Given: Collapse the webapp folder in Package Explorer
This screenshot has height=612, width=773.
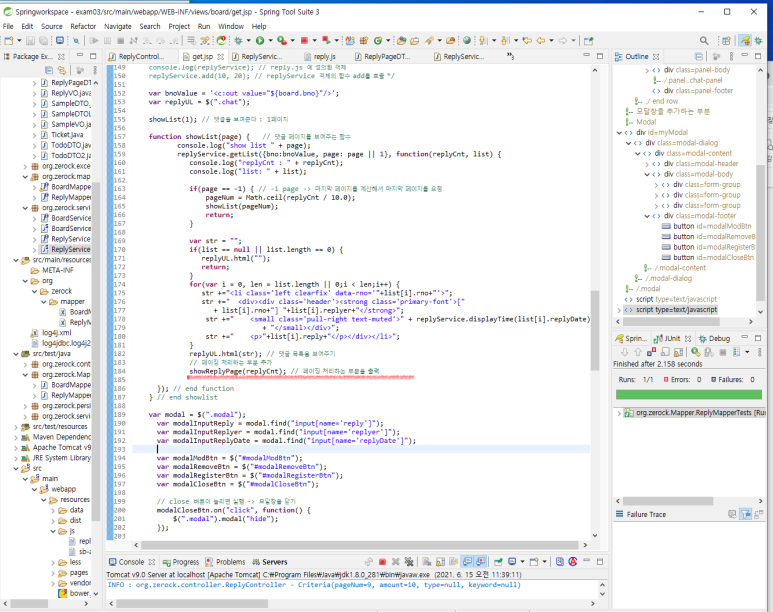Looking at the screenshot, I should 35,489.
